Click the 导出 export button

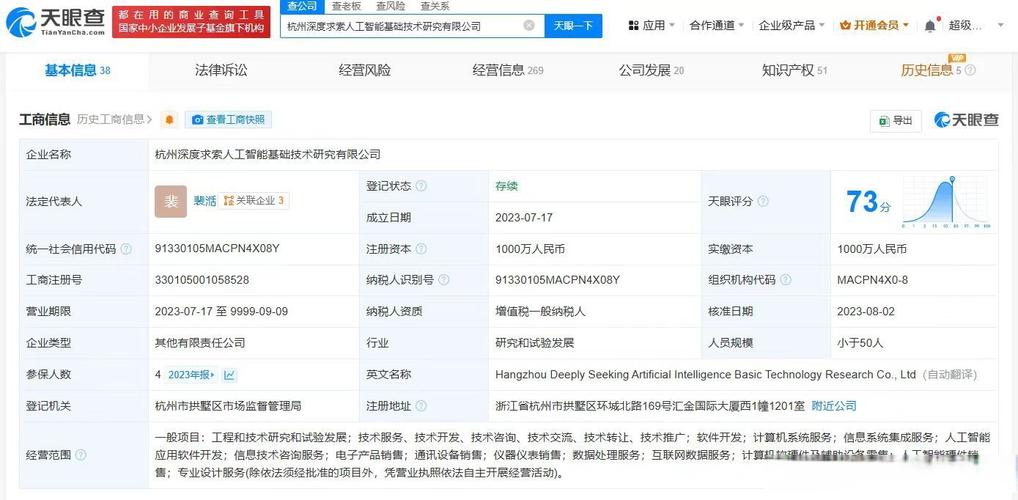[x=895, y=120]
